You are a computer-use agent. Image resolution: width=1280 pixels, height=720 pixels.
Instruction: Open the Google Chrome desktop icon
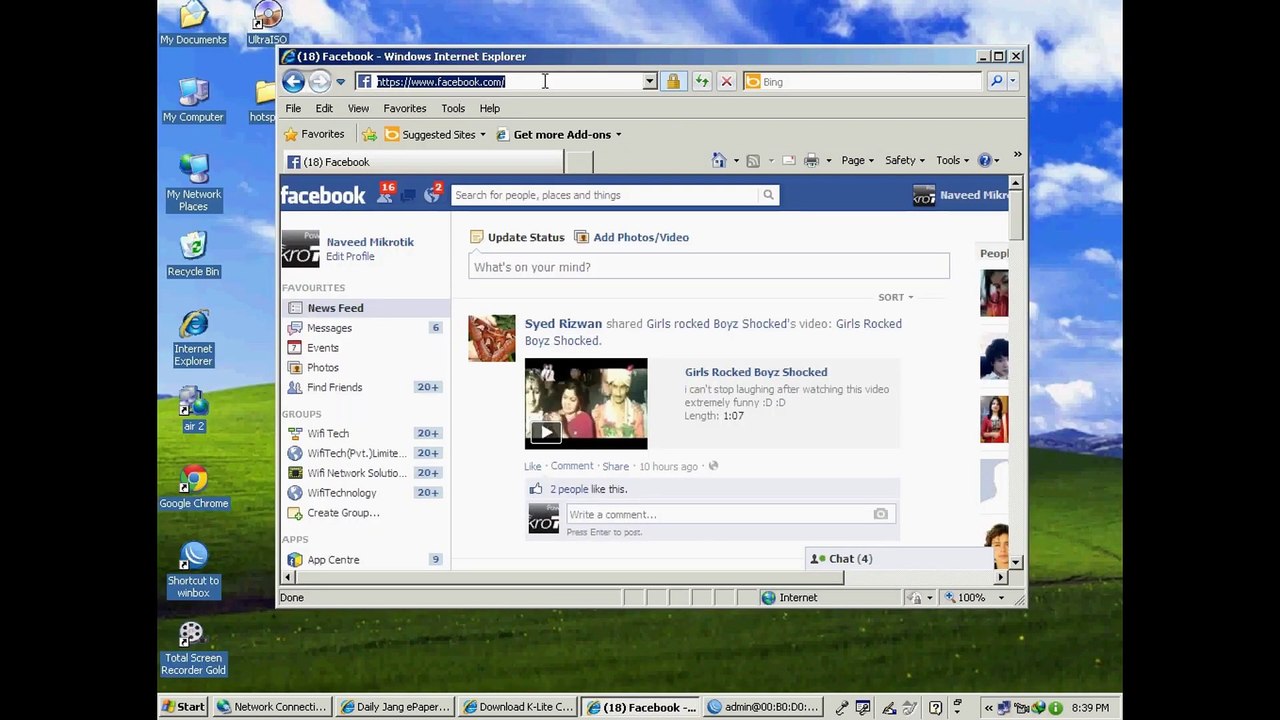(194, 488)
